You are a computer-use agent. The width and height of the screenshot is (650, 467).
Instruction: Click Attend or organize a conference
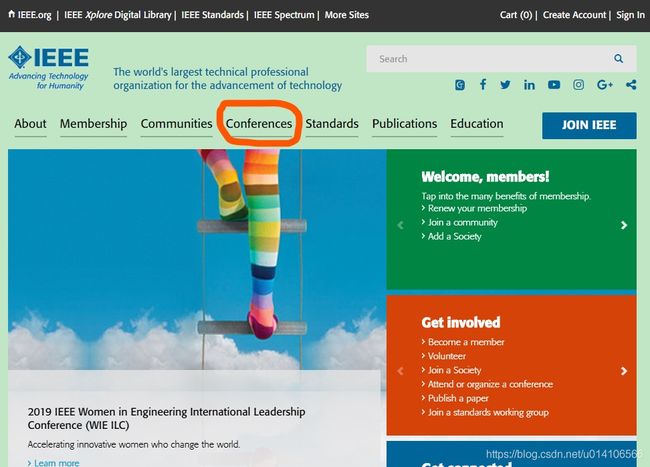point(490,385)
